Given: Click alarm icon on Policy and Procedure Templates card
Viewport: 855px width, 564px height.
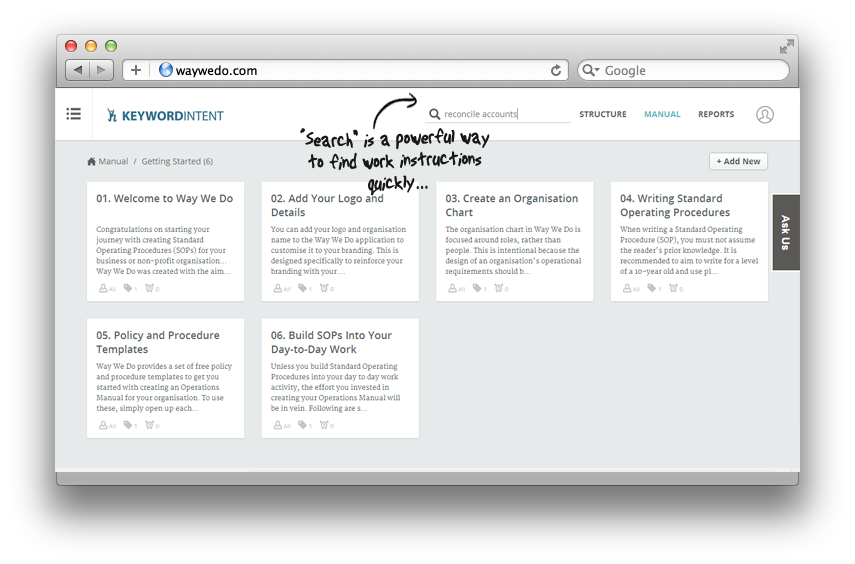Looking at the screenshot, I should tap(149, 425).
